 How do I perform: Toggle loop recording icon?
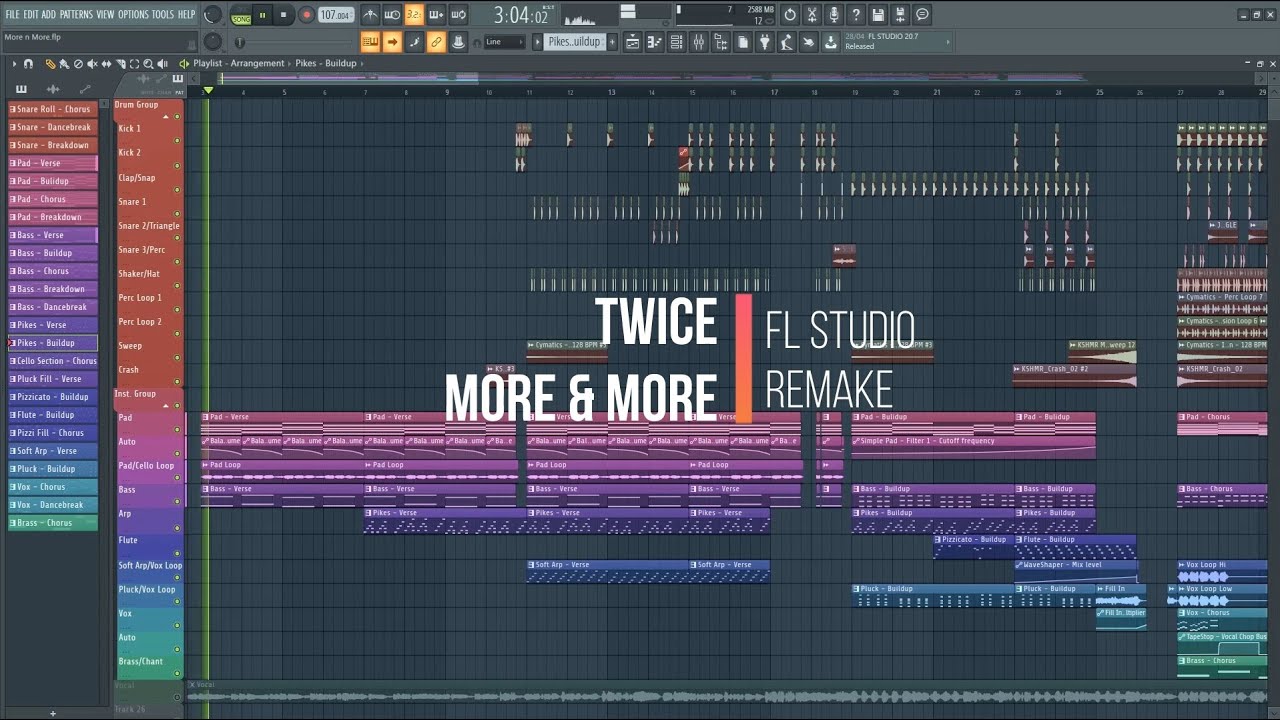(x=458, y=15)
